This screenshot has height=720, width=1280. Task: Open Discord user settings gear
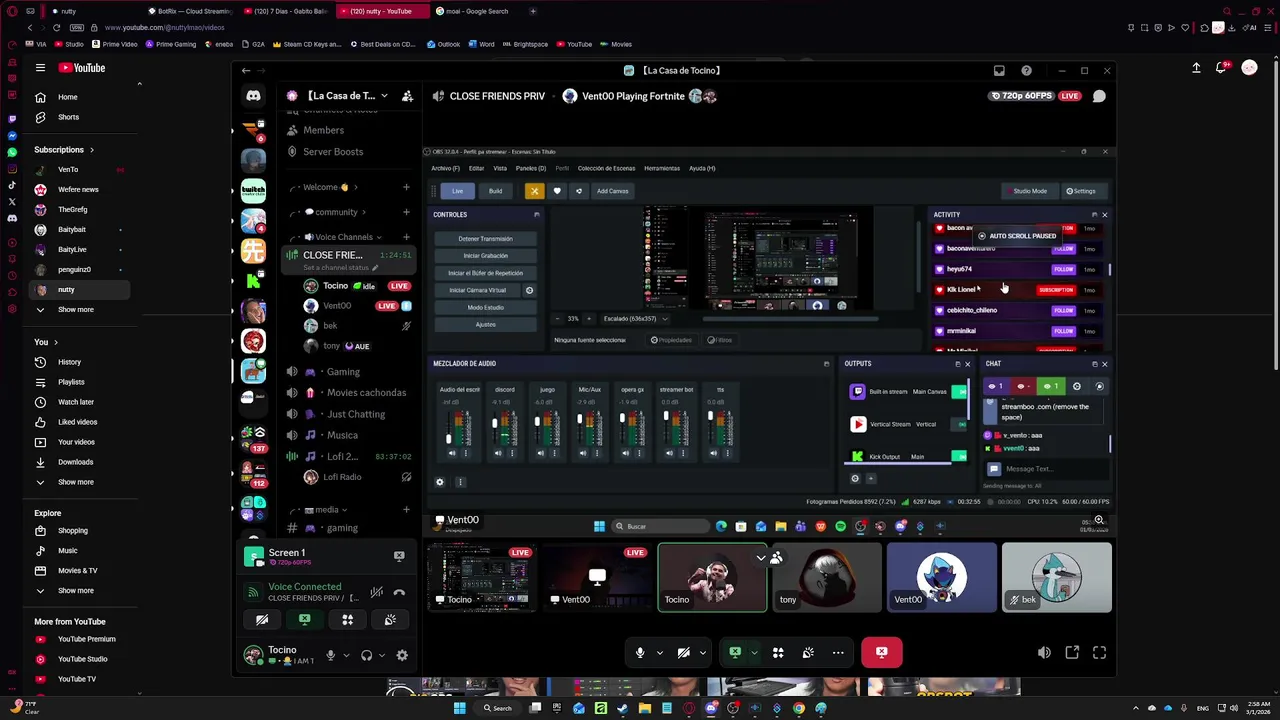[402, 655]
